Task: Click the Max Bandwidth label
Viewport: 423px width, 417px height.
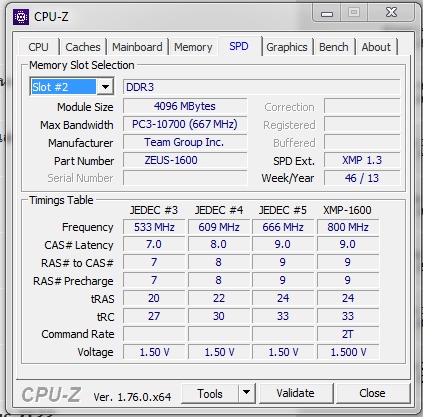Action: 77,125
